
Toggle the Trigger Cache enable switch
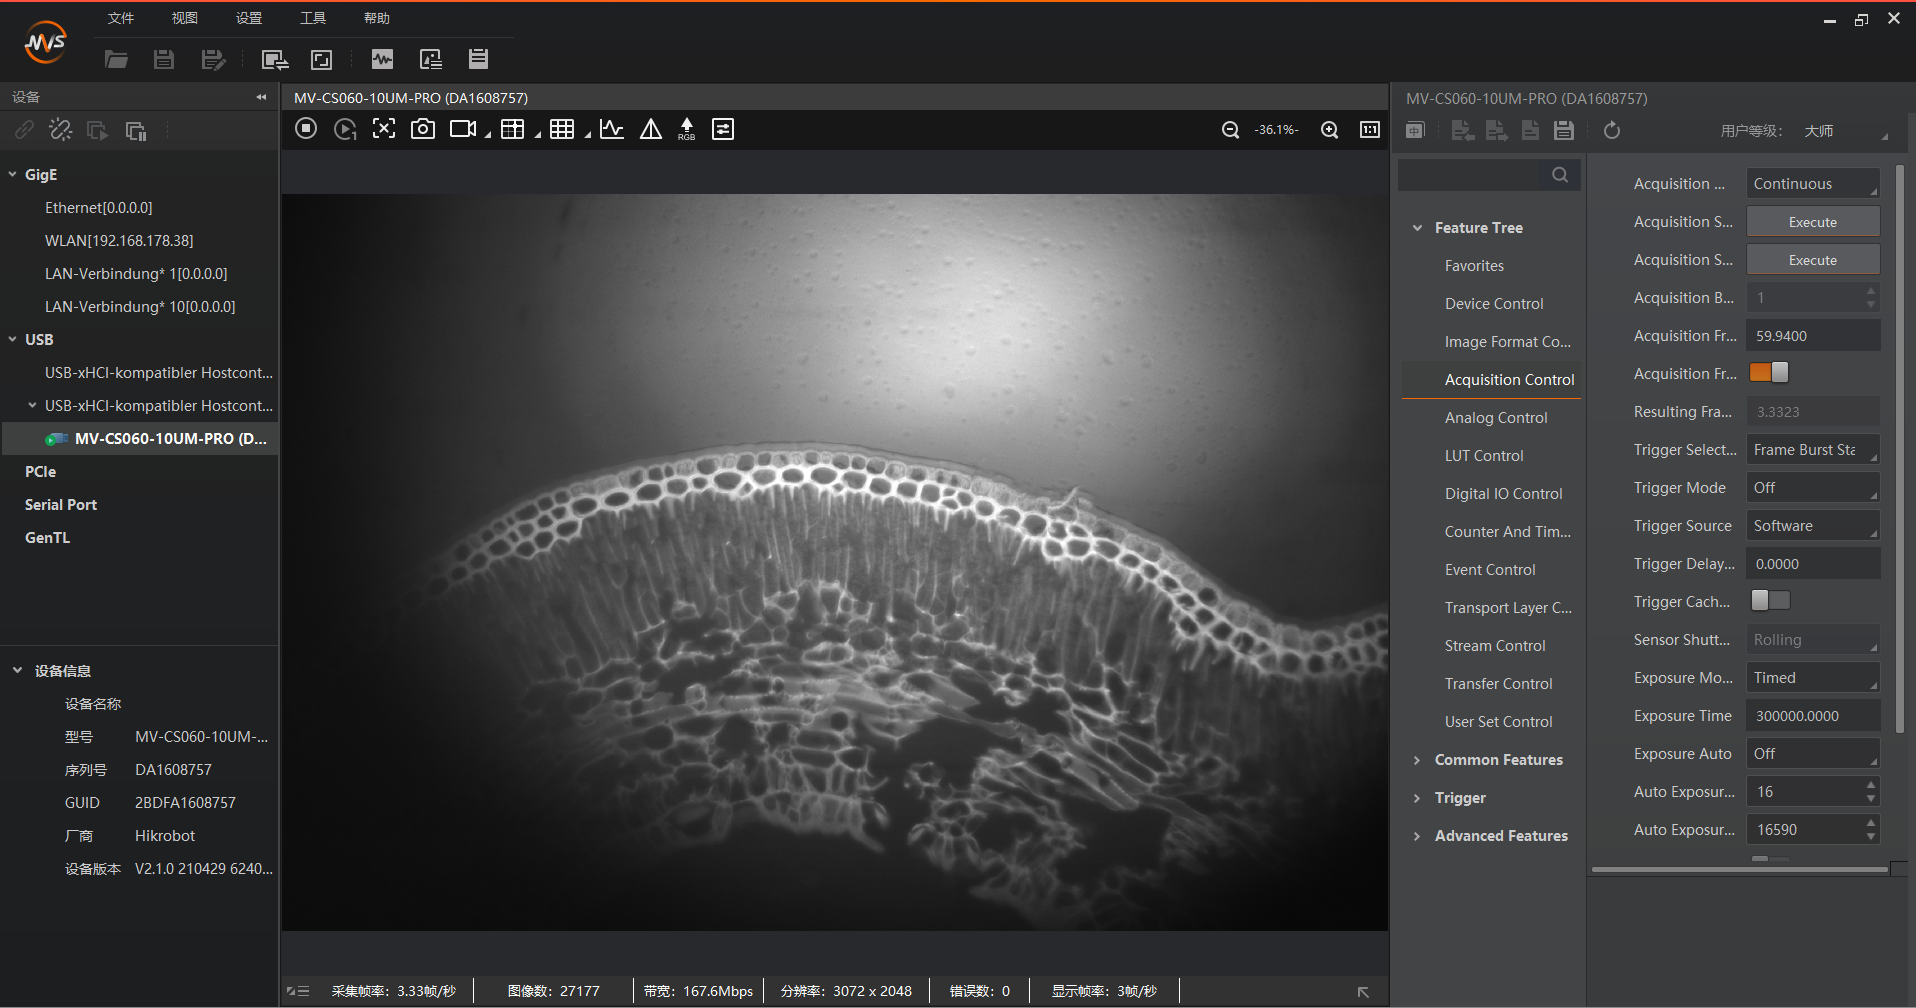click(1769, 601)
